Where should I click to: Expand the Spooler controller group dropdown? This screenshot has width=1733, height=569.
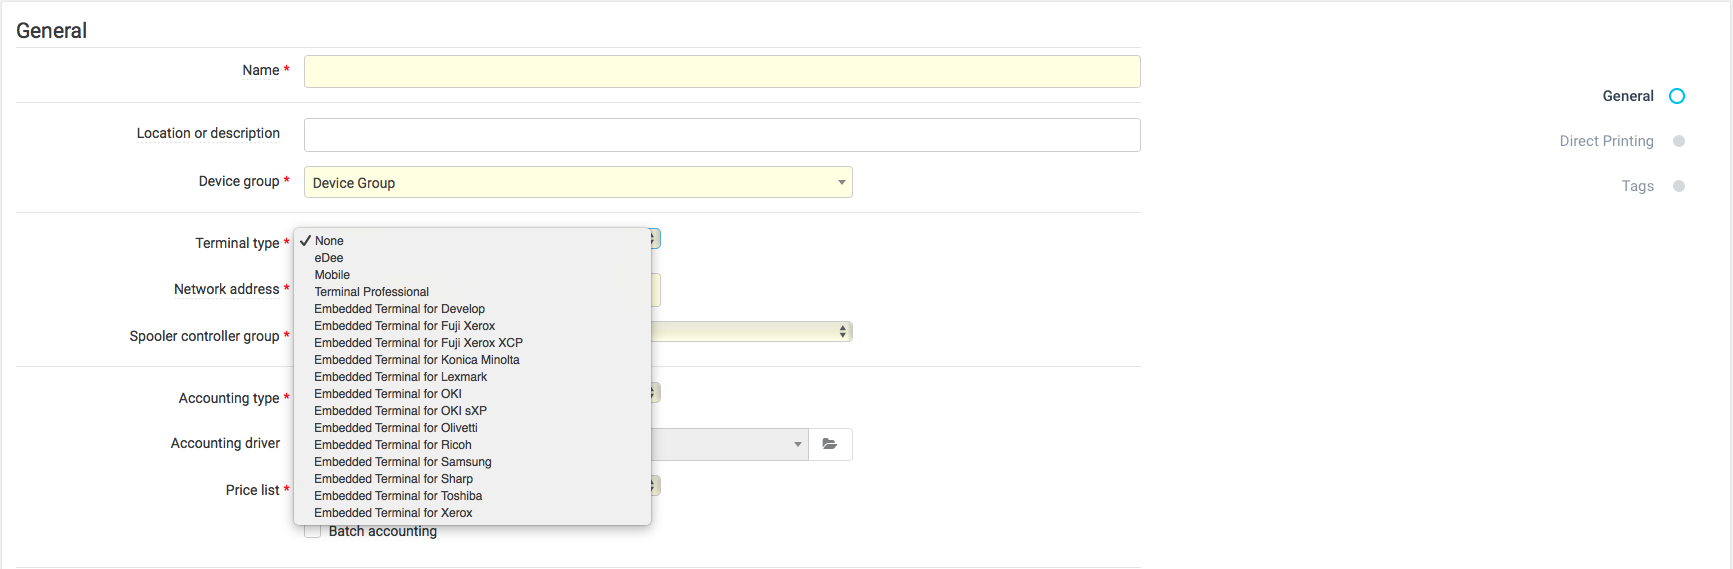pyautogui.click(x=842, y=332)
